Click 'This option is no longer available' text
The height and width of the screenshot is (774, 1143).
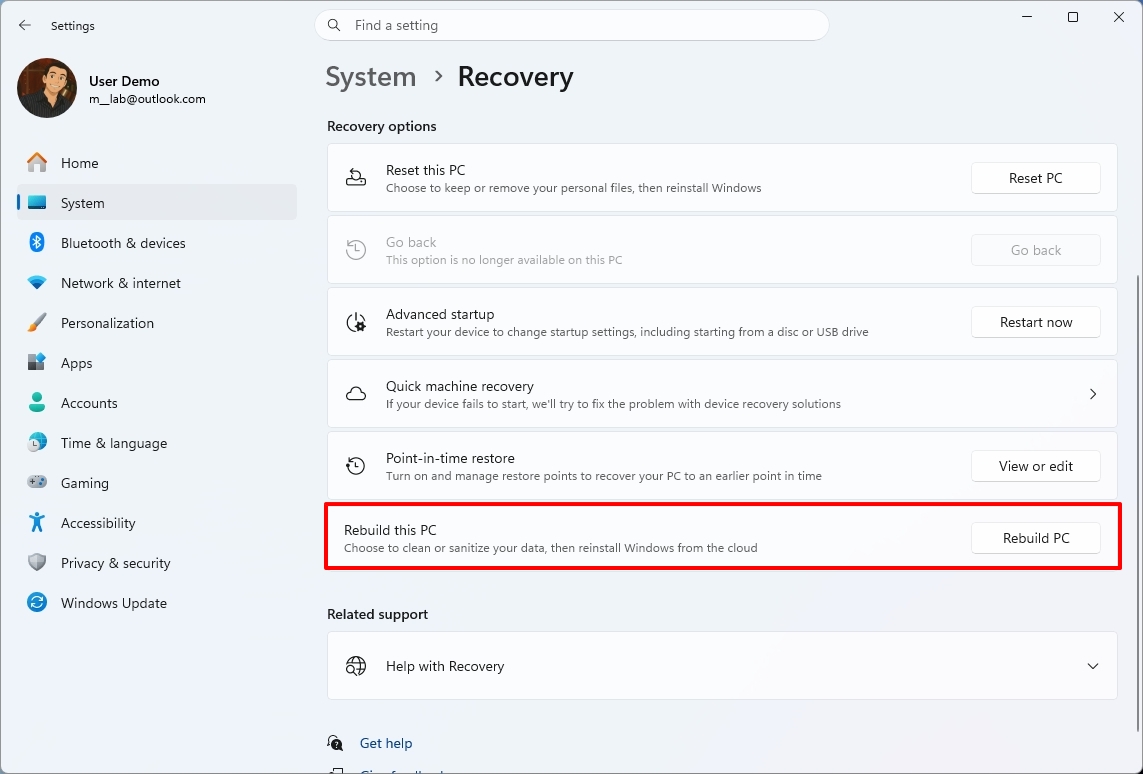tap(504, 259)
